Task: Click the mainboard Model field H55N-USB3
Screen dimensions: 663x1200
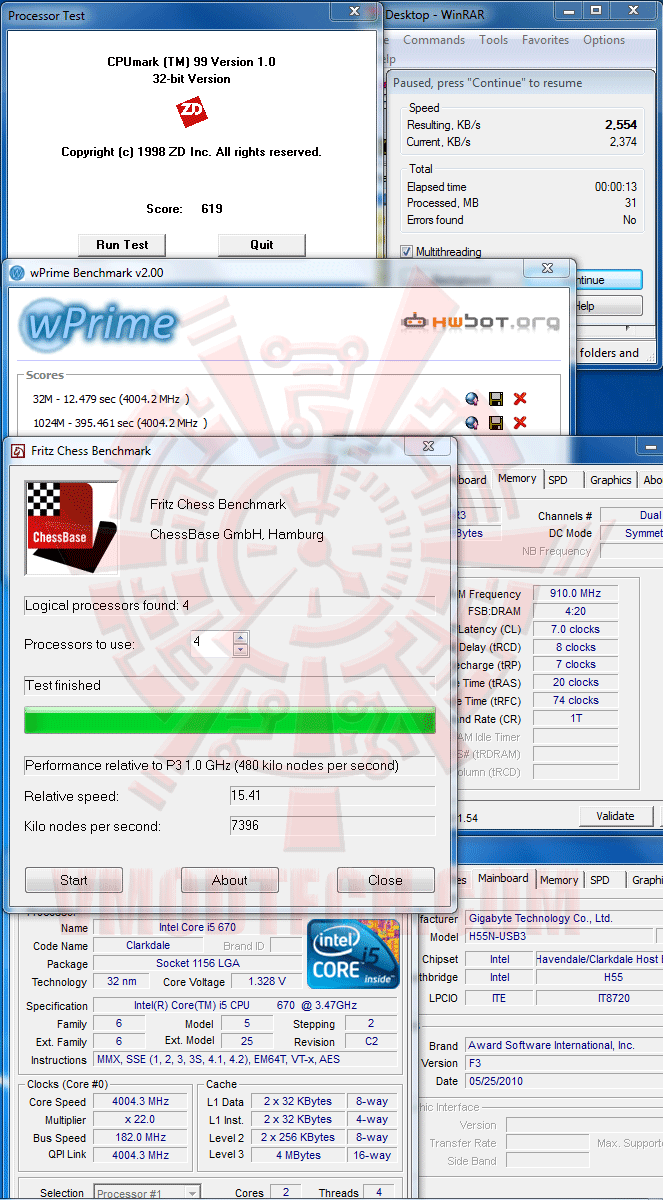Action: tap(558, 936)
